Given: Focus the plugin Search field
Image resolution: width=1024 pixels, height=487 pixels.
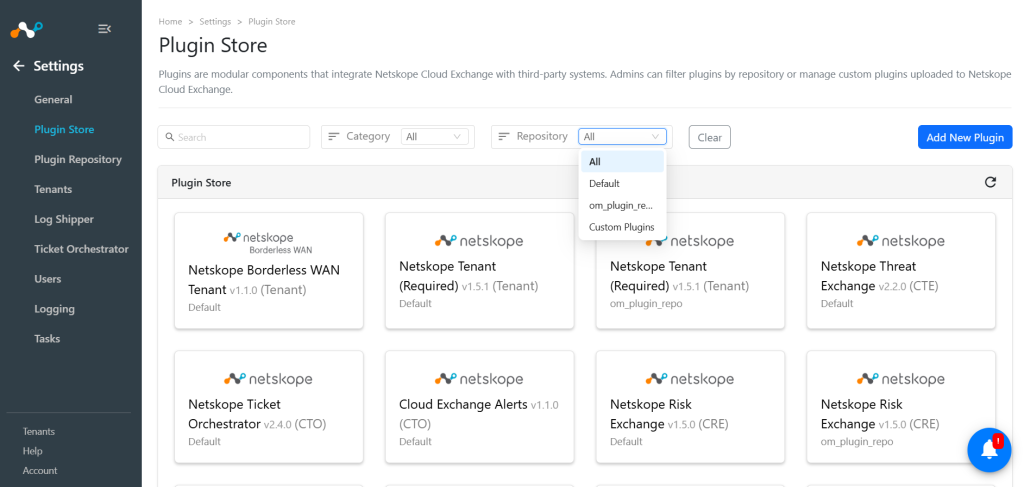Looking at the screenshot, I should coord(233,137).
